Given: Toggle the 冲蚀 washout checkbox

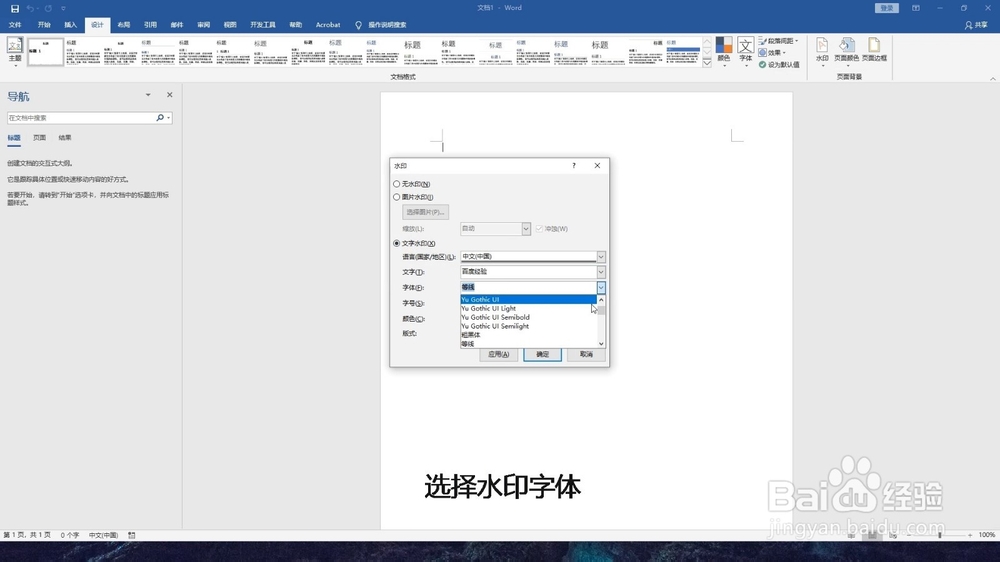Looking at the screenshot, I should point(540,228).
